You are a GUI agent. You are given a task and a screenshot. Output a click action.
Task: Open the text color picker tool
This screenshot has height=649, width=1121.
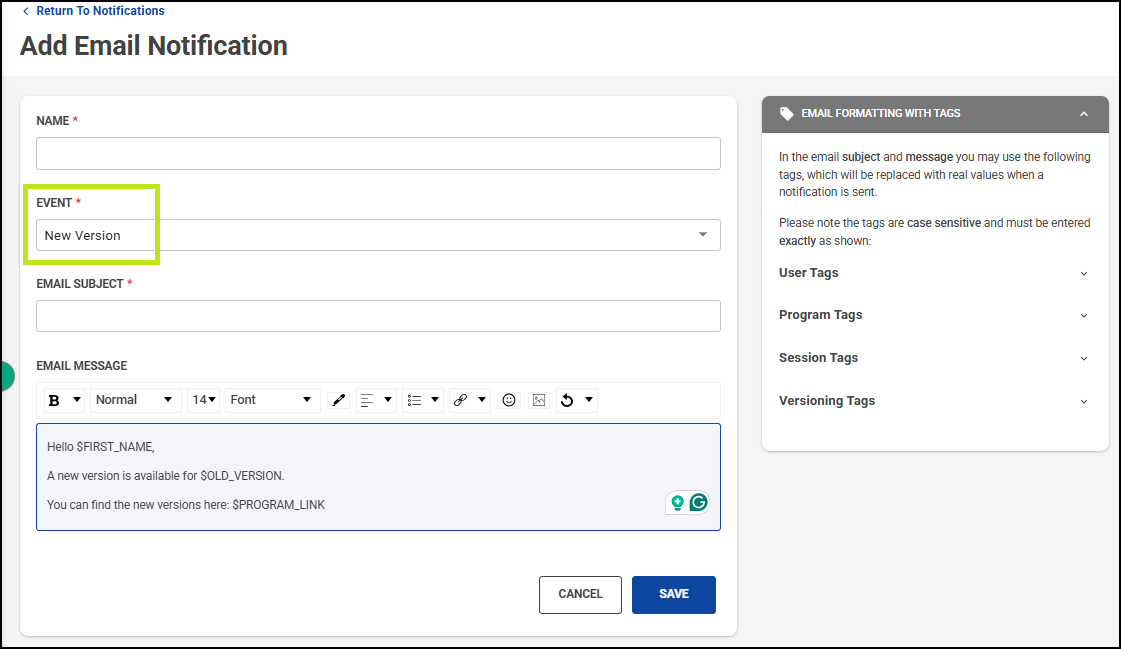[338, 400]
